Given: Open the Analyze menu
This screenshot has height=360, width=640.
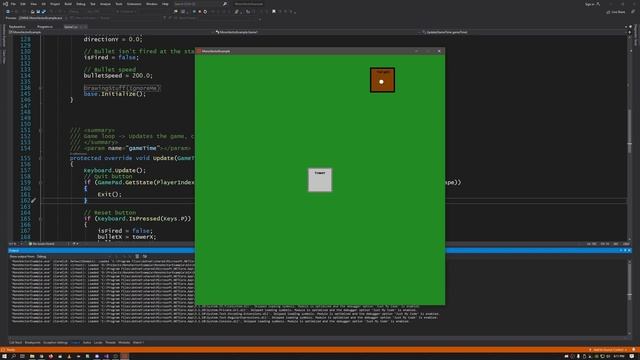Looking at the screenshot, I should (105, 4).
